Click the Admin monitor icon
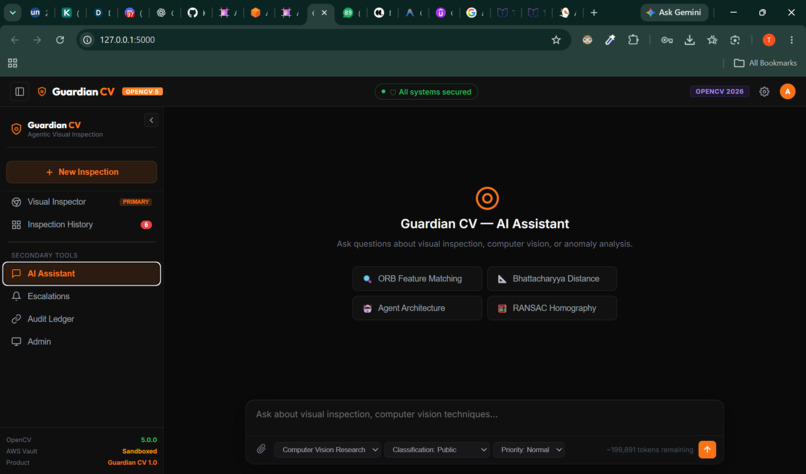The width and height of the screenshot is (806, 474). (x=16, y=341)
